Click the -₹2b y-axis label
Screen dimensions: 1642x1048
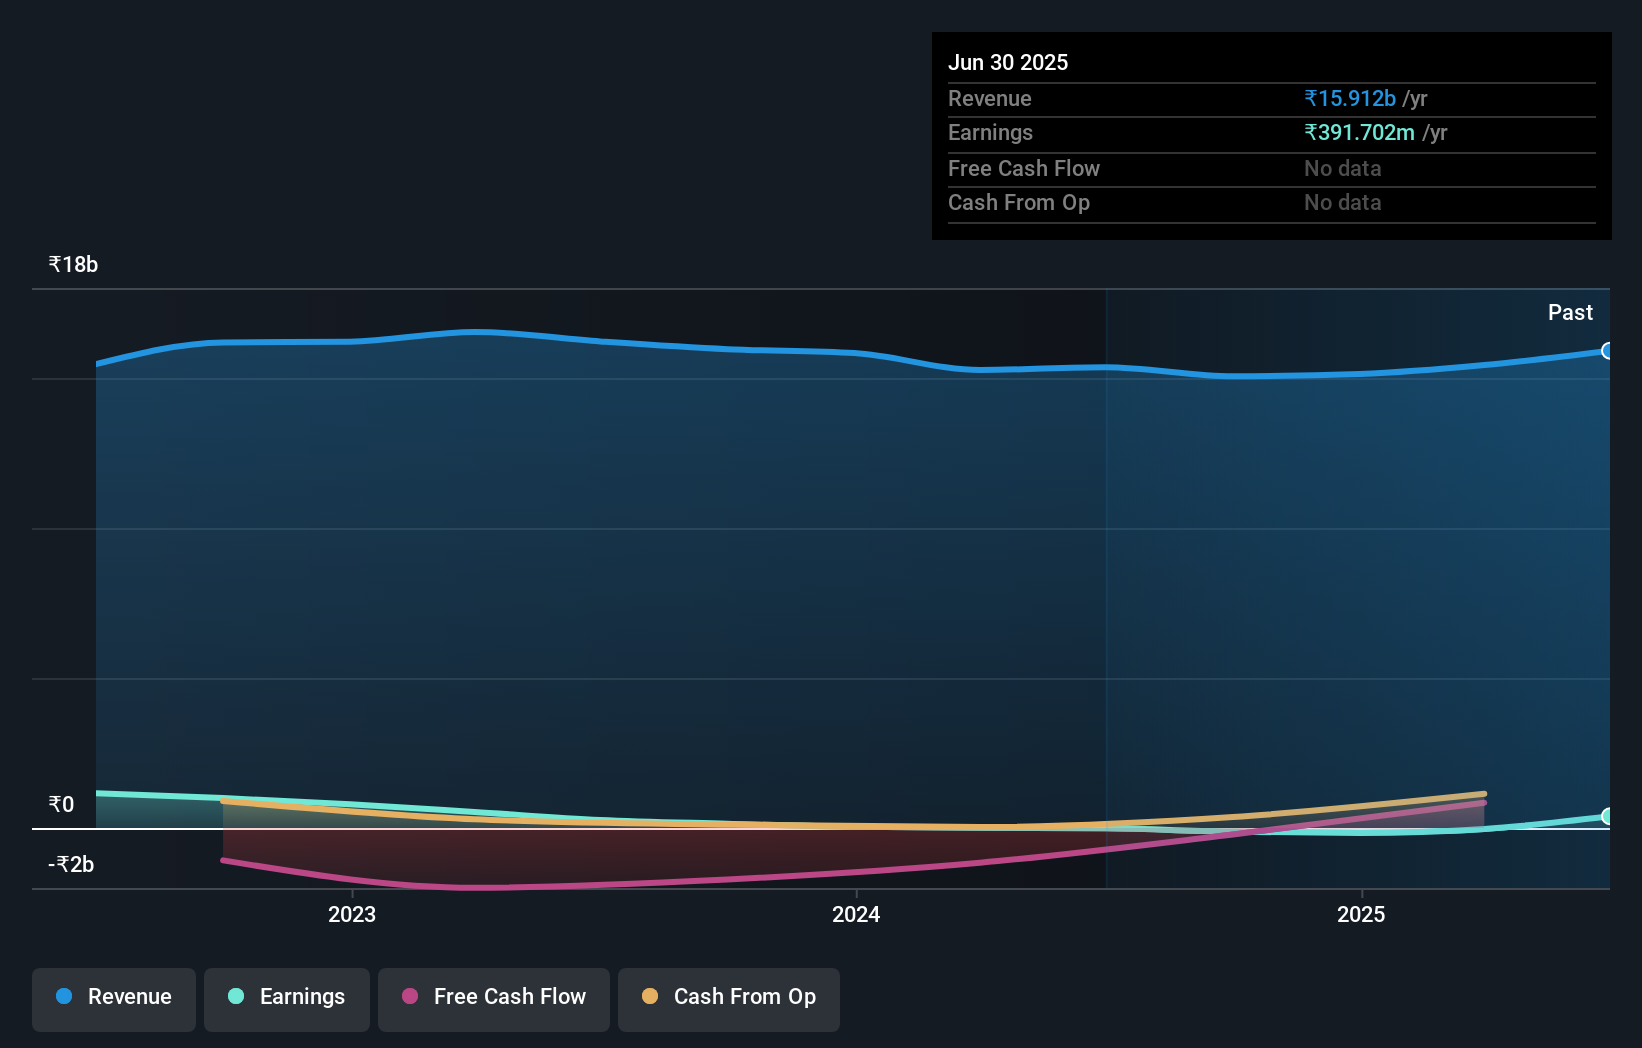coord(71,864)
